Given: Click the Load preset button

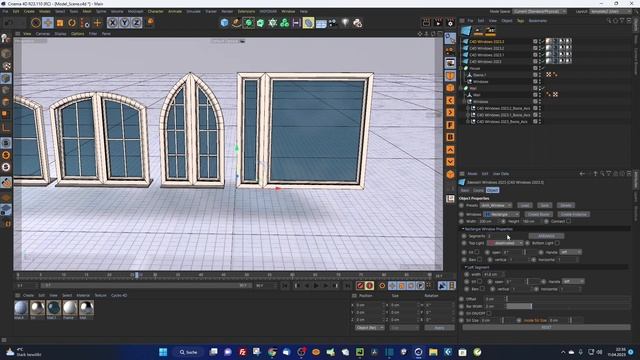Looking at the screenshot, I should pos(525,205).
